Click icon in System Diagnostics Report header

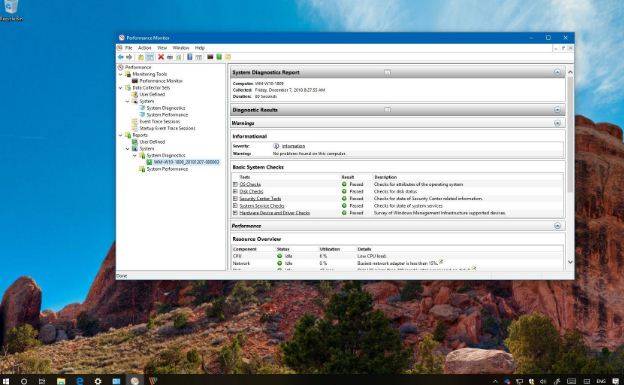click(387, 72)
